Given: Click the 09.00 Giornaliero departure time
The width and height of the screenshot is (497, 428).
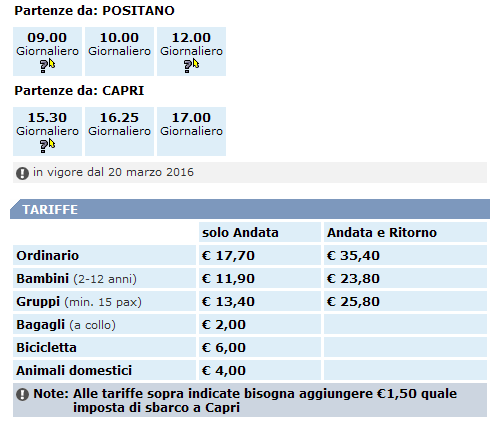Looking at the screenshot, I should point(47,37).
